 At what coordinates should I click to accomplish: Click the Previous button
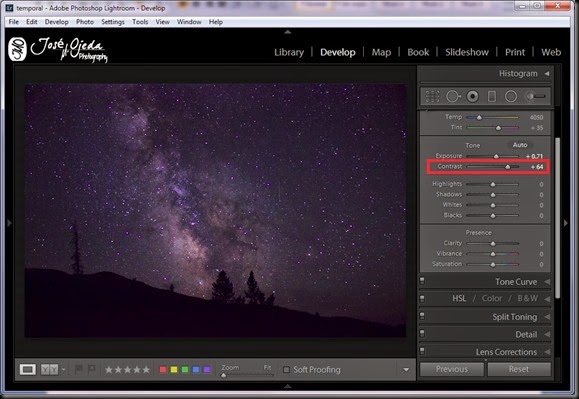pyautogui.click(x=452, y=369)
